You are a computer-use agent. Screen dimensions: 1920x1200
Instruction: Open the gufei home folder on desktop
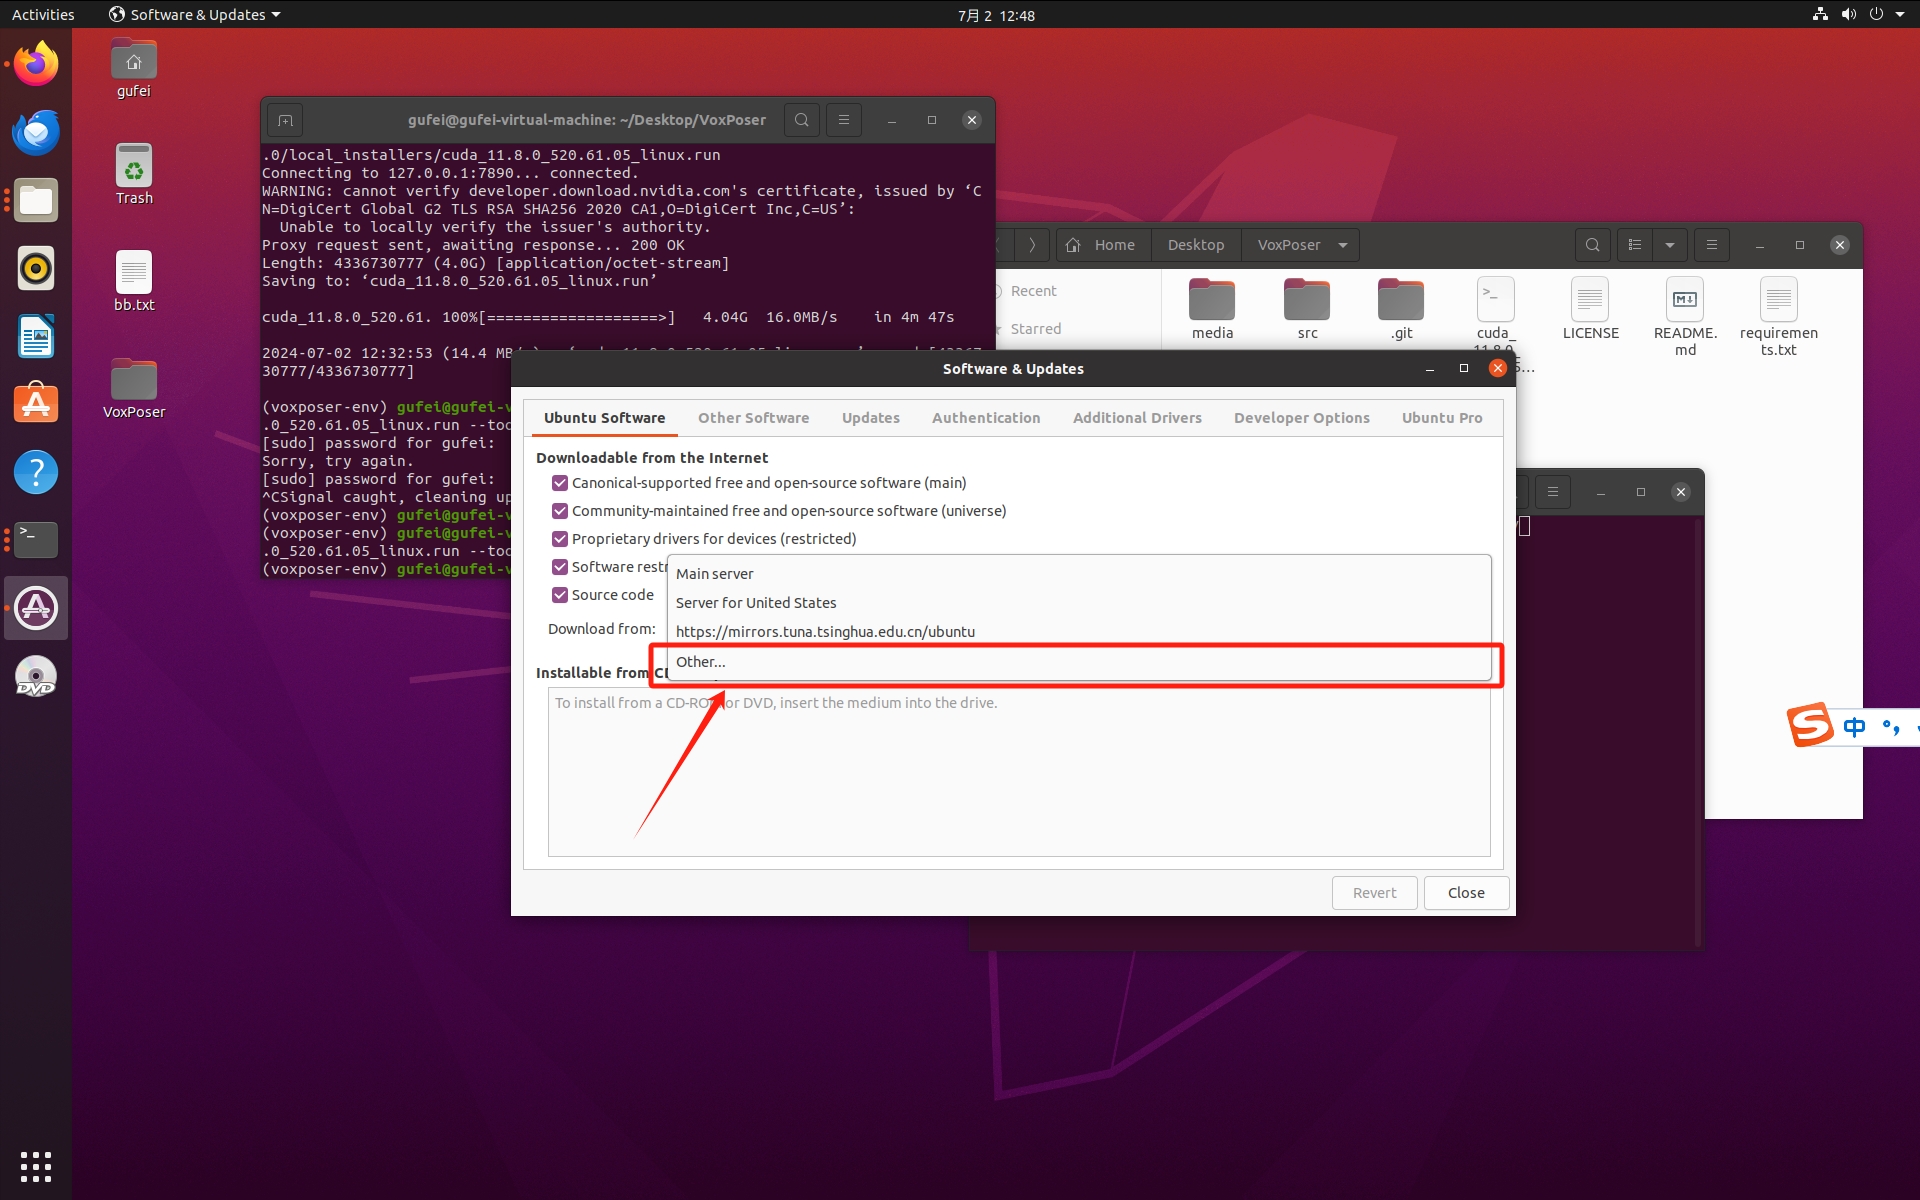pyautogui.click(x=134, y=68)
